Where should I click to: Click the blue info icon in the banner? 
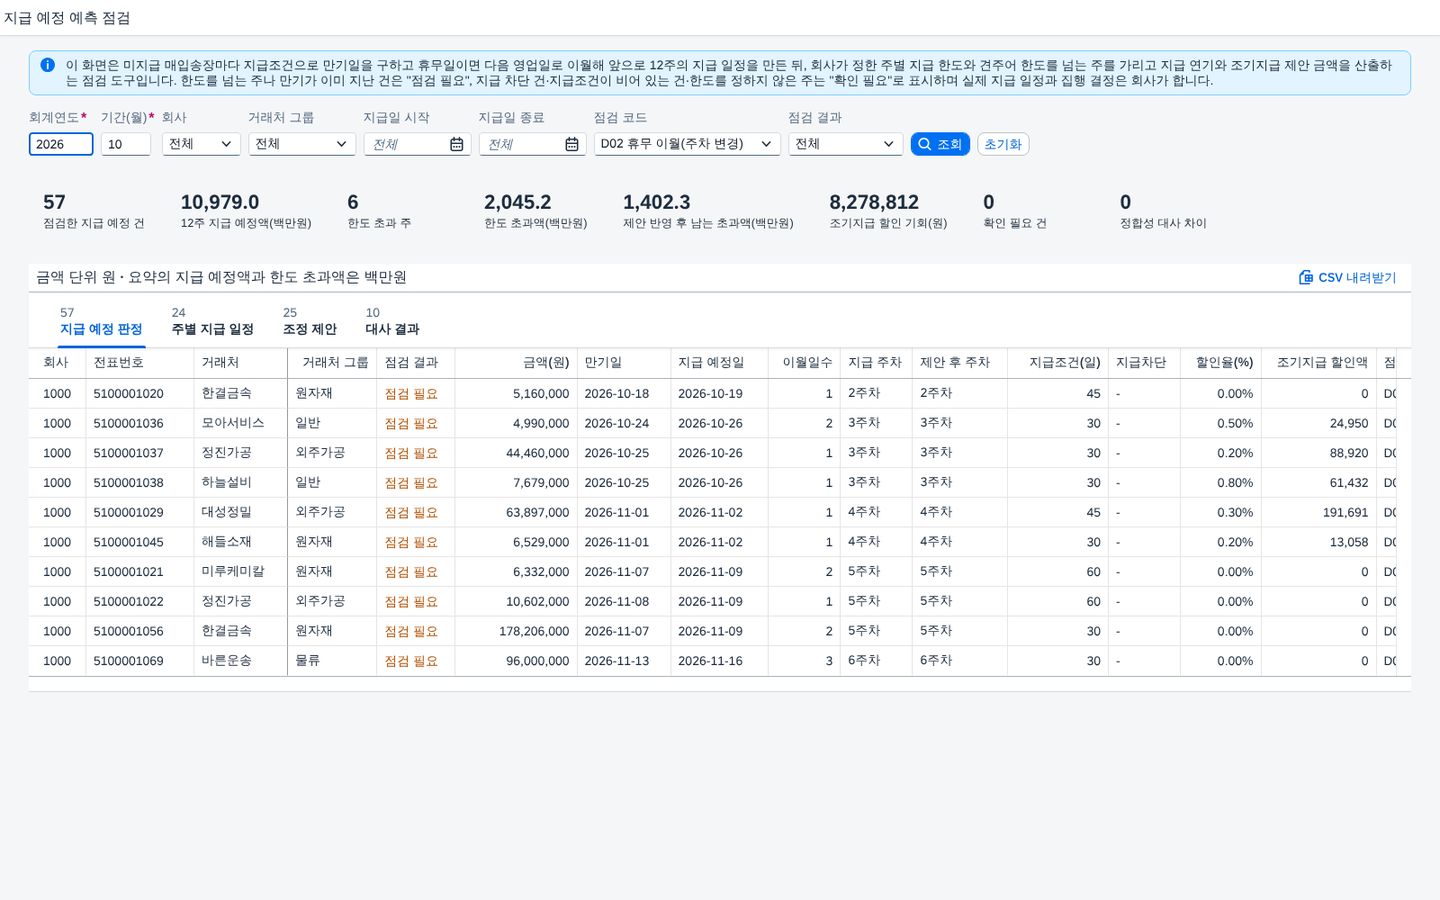(47, 65)
